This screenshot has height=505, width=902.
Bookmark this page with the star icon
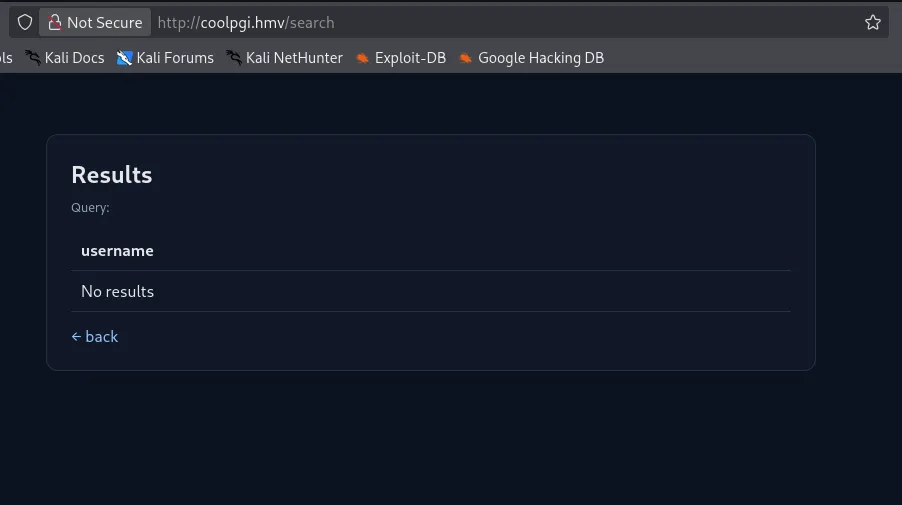(873, 22)
